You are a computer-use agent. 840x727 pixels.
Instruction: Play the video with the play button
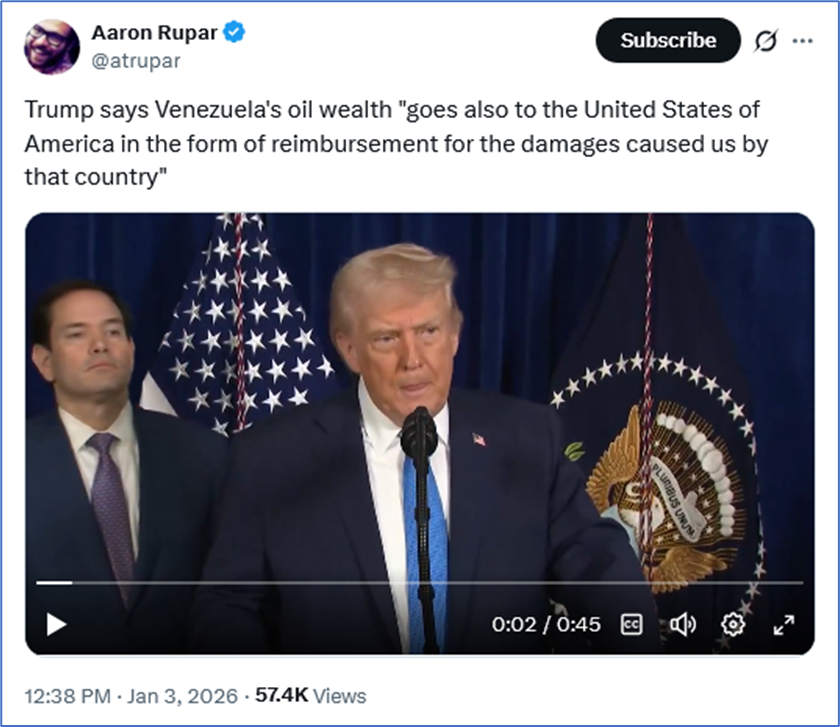click(56, 625)
